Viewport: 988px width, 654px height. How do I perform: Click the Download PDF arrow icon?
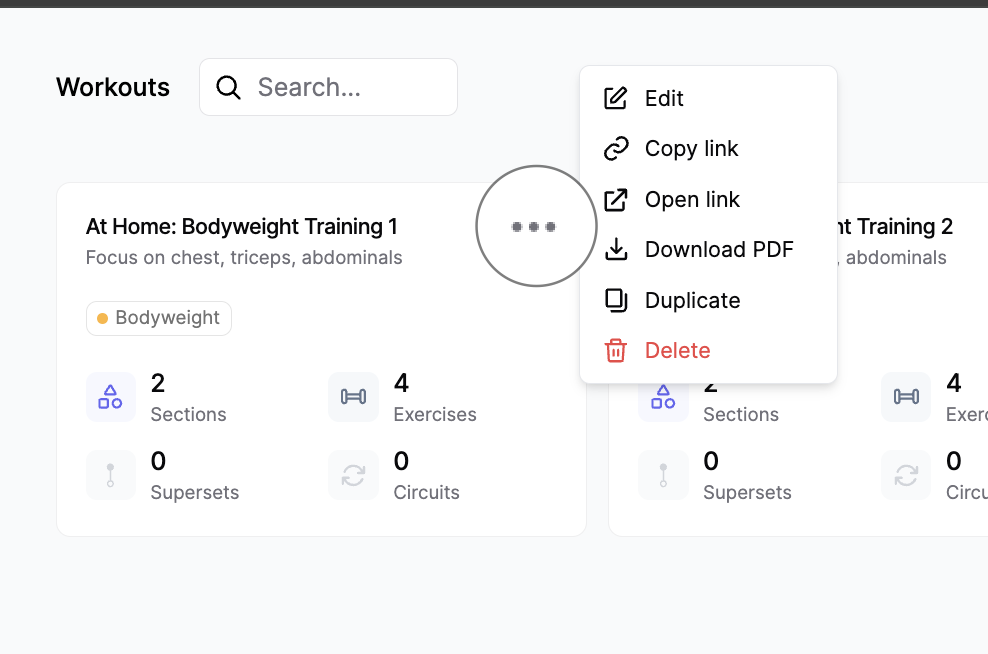(616, 249)
